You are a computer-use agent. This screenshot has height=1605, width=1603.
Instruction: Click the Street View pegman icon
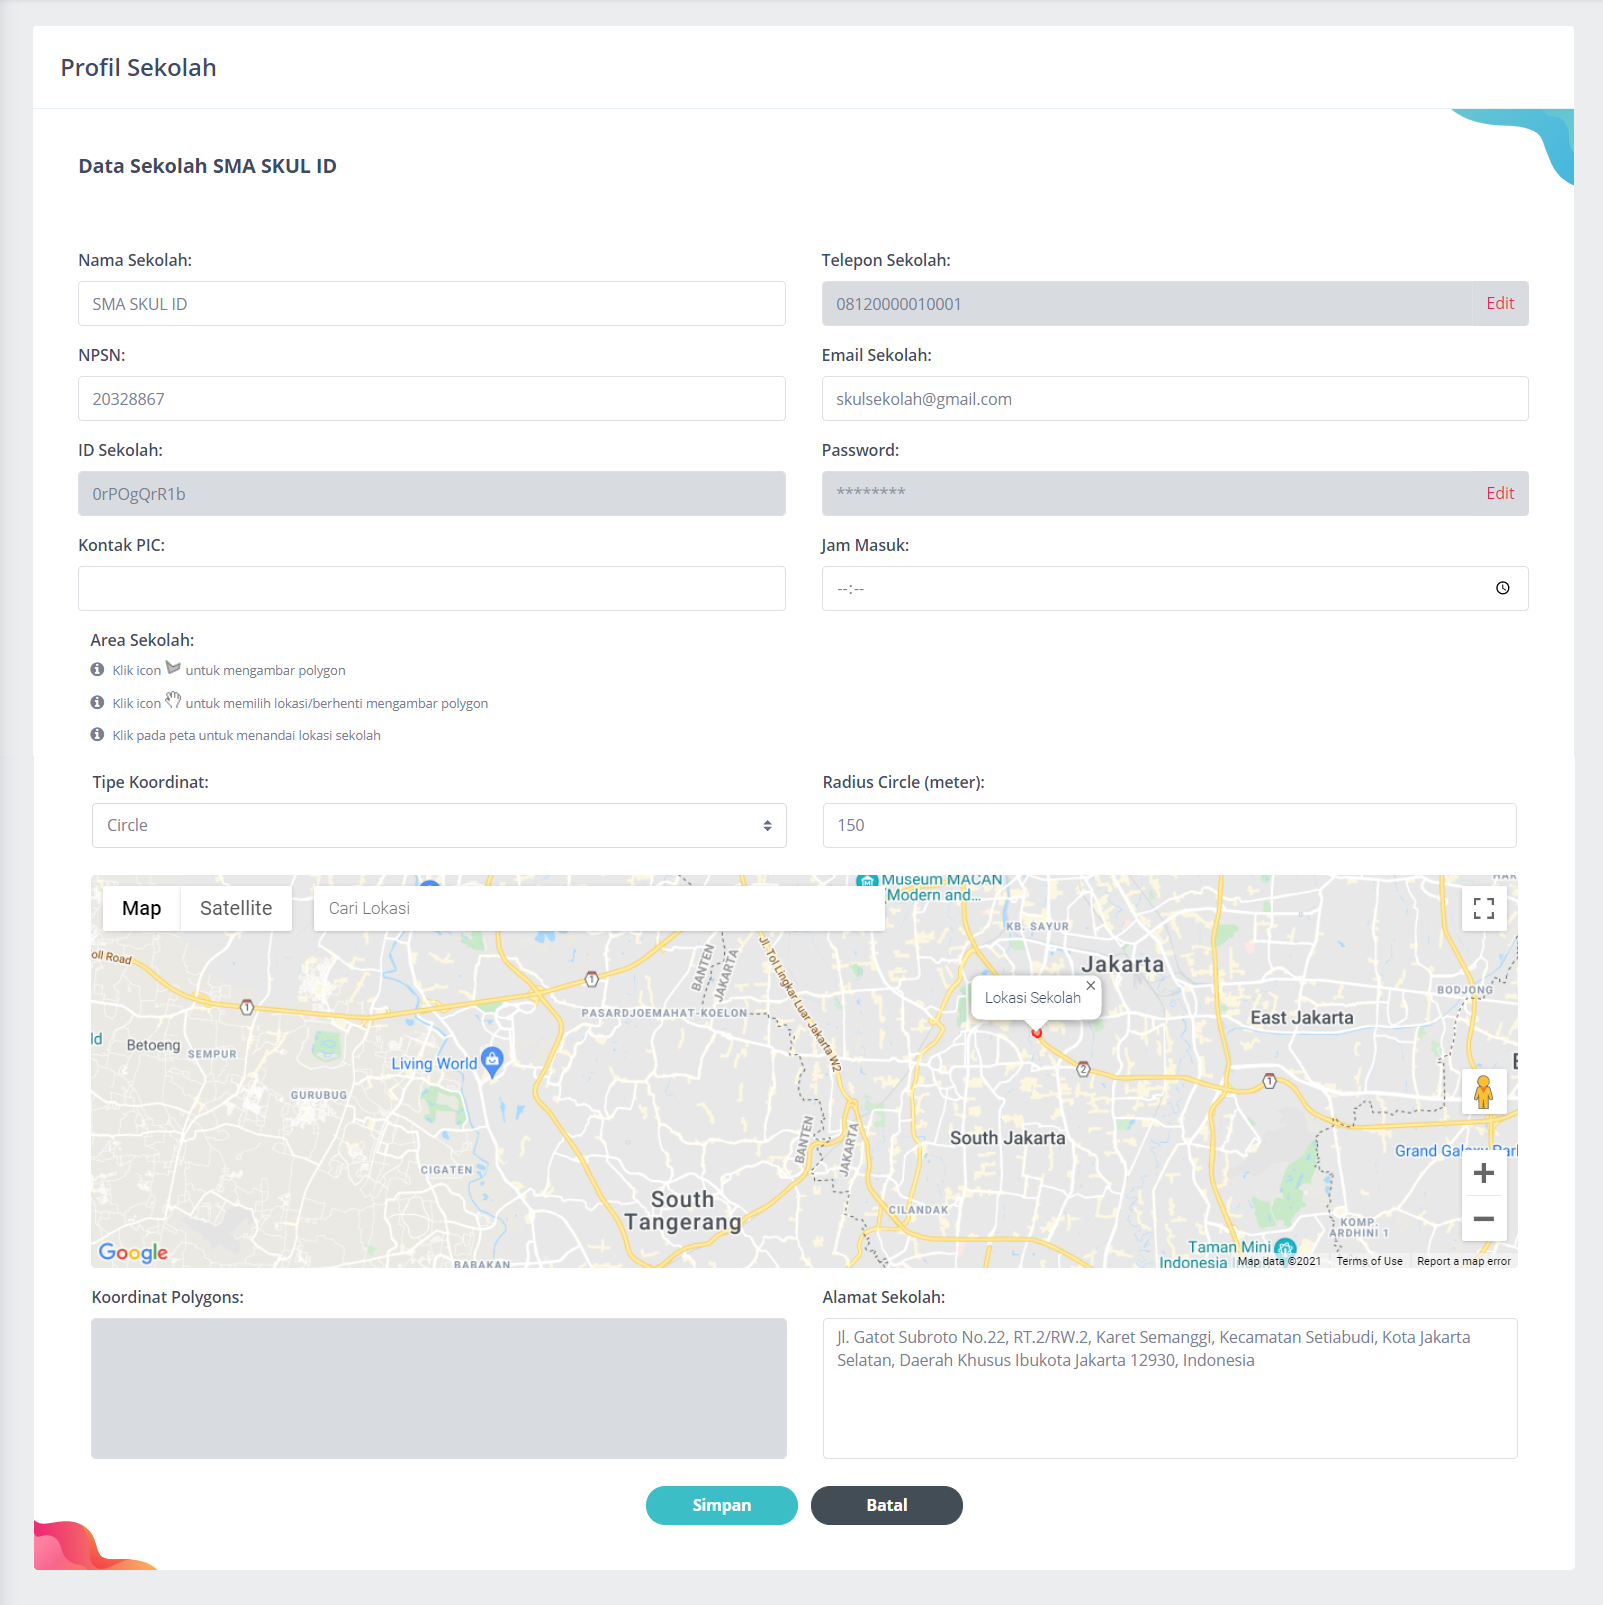click(x=1484, y=1092)
